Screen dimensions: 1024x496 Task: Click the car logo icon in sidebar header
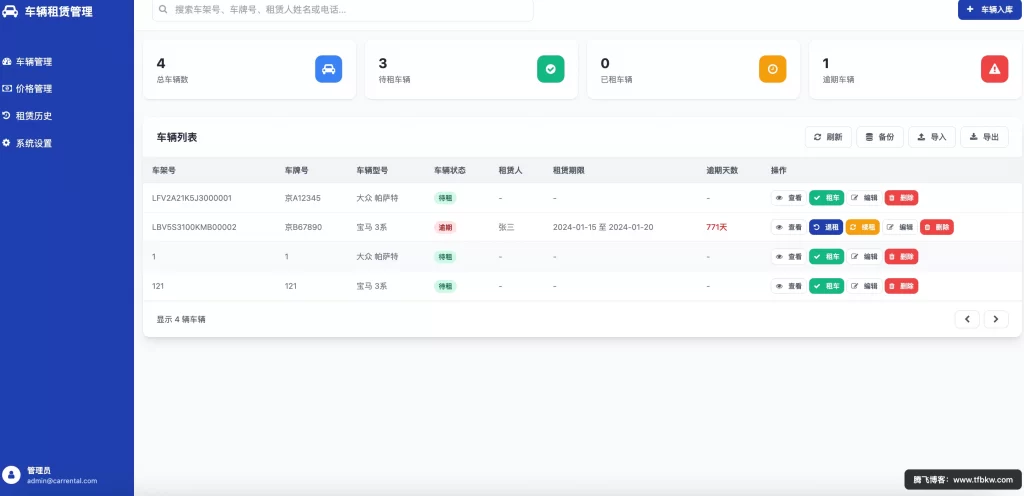10,11
